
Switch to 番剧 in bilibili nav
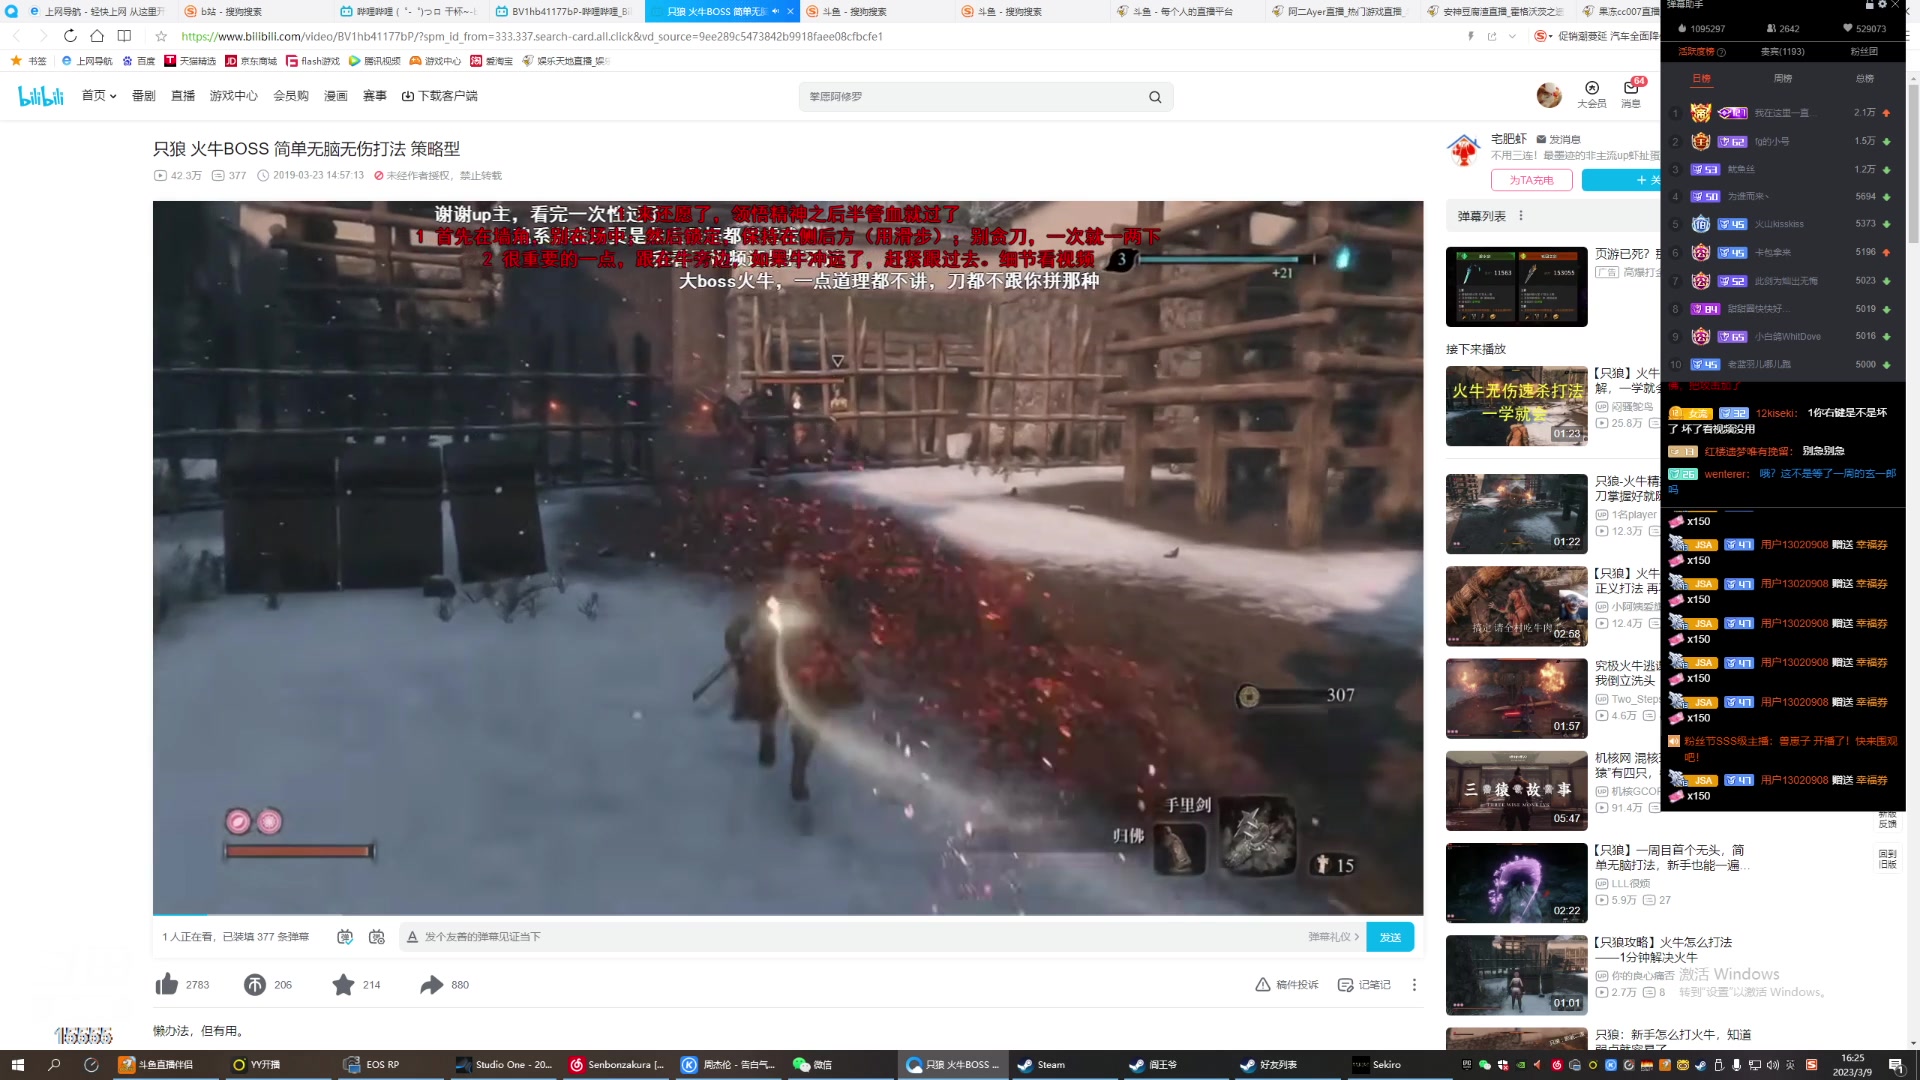144,96
